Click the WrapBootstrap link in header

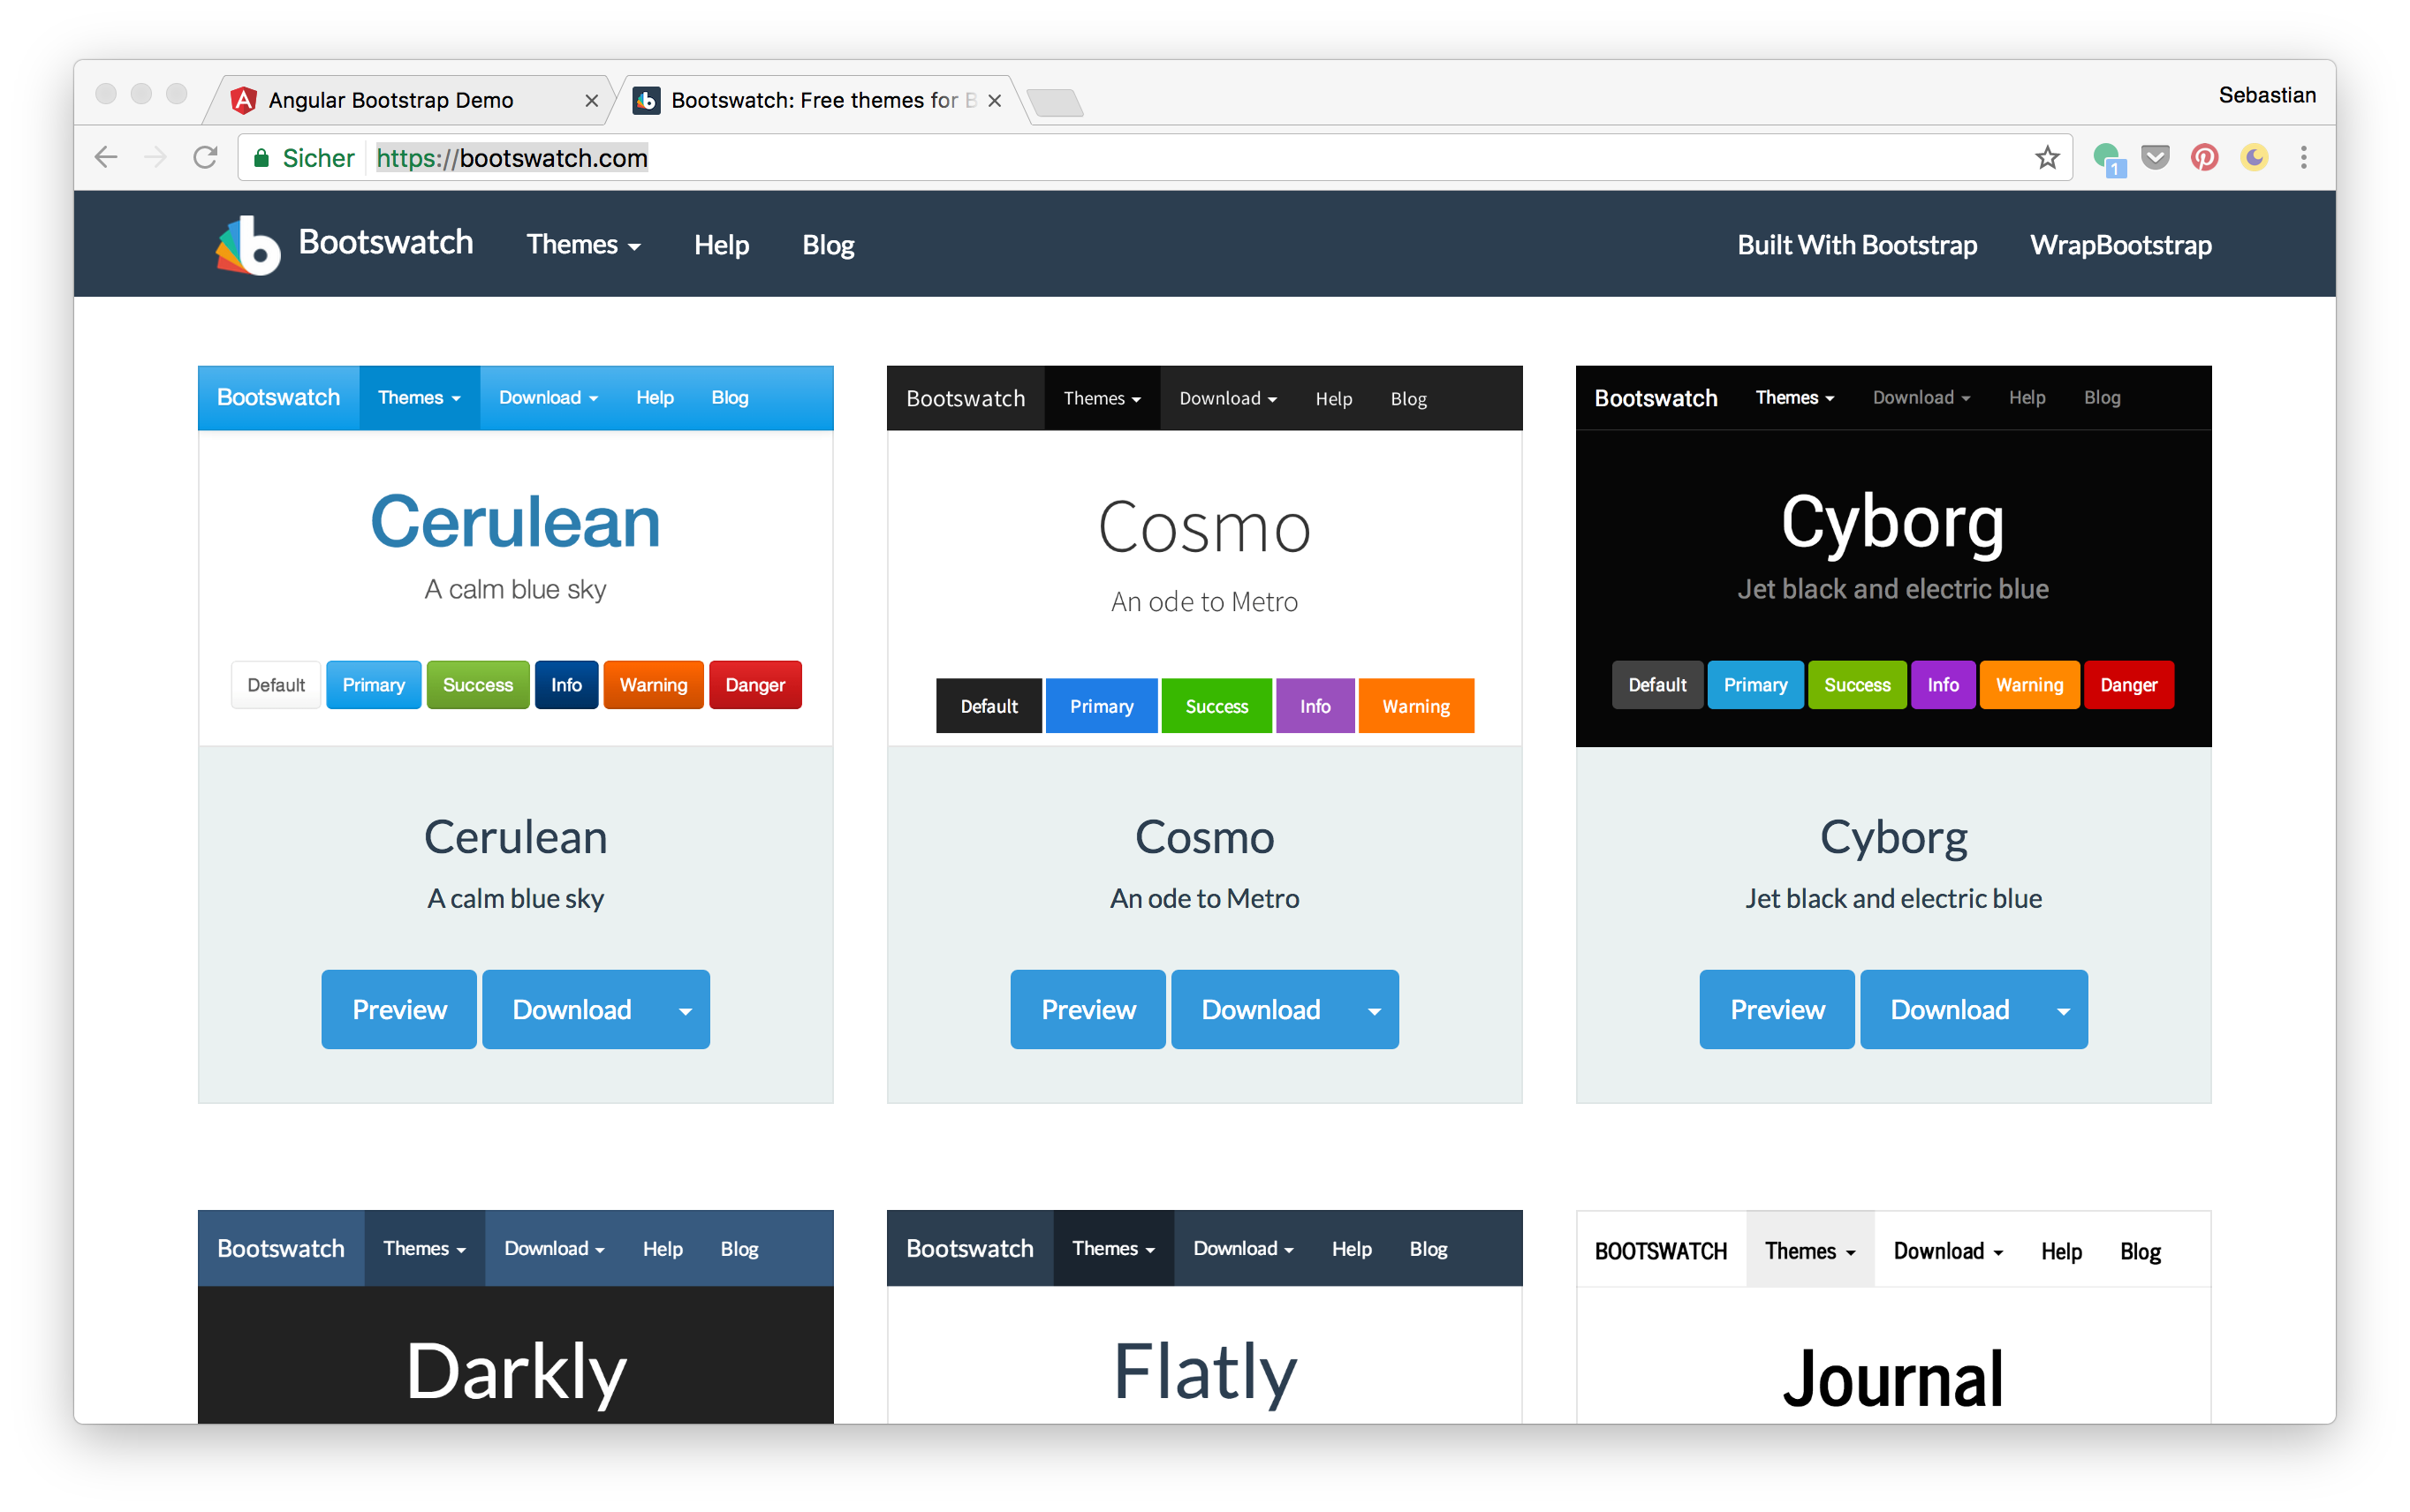pyautogui.click(x=2121, y=244)
